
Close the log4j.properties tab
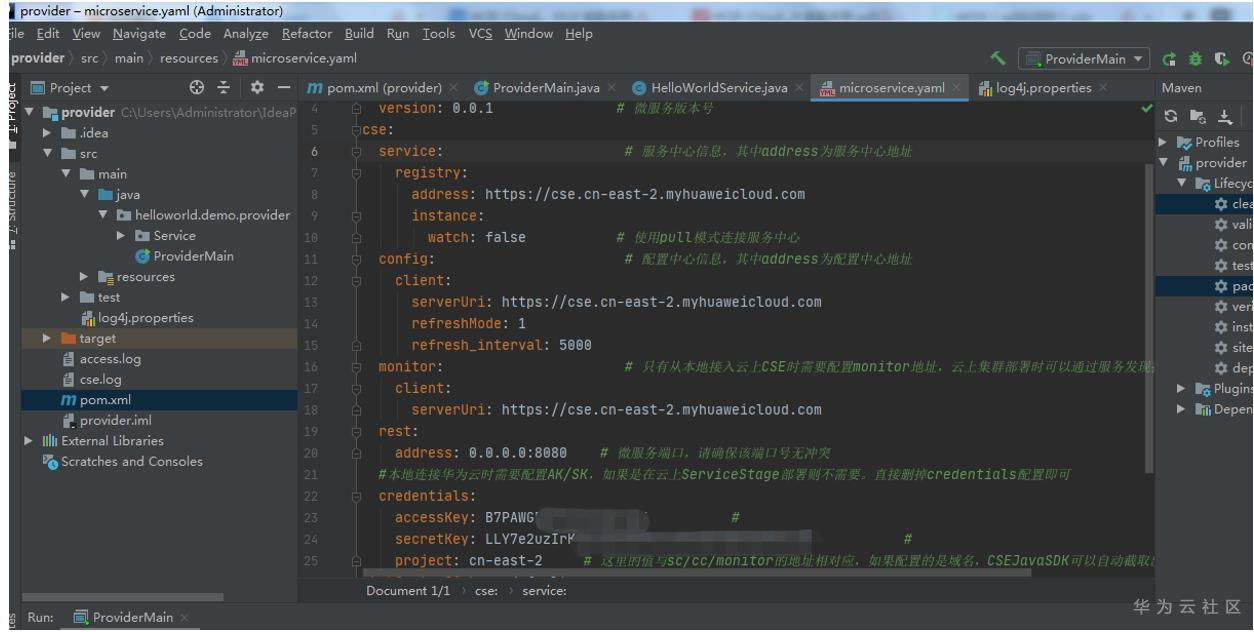(1102, 88)
